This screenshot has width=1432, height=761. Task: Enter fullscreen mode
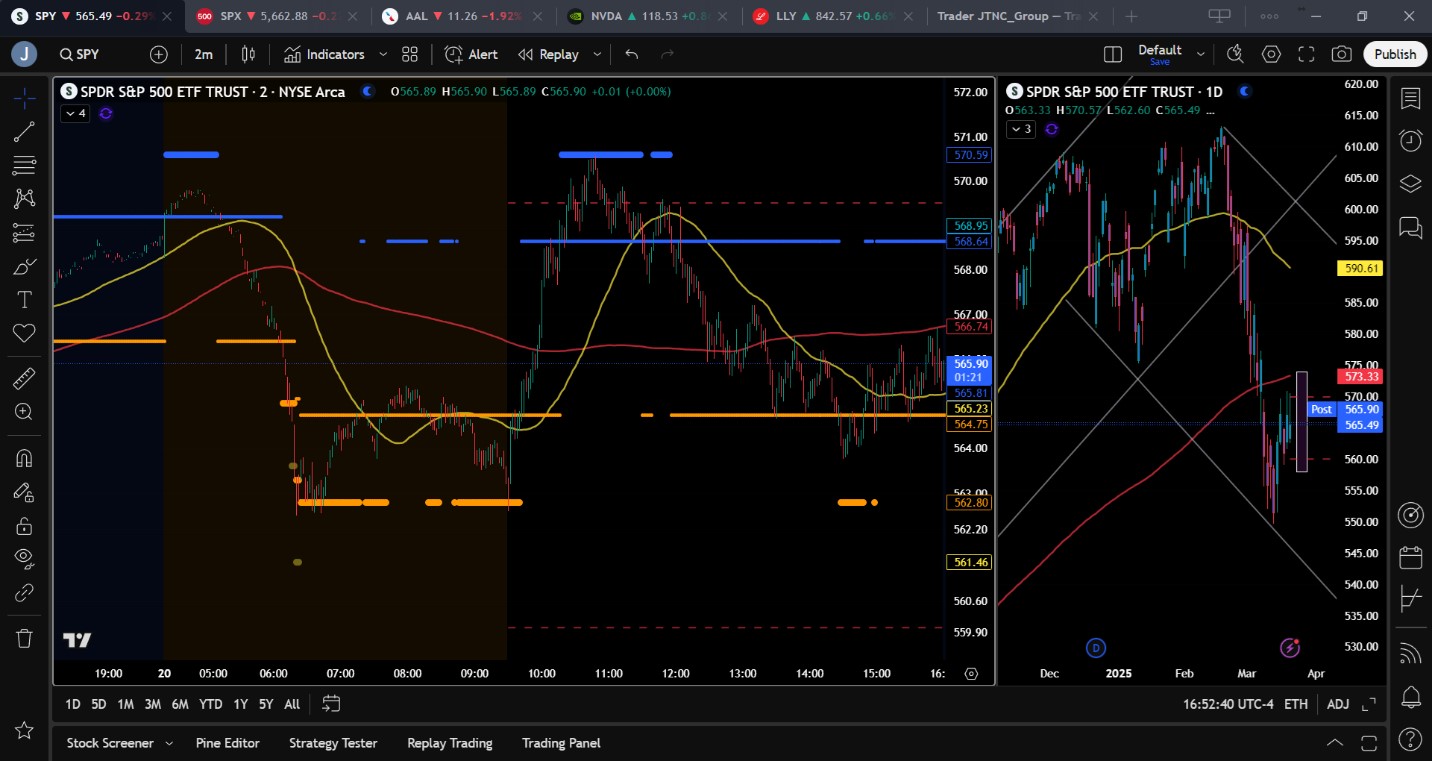coord(1306,54)
